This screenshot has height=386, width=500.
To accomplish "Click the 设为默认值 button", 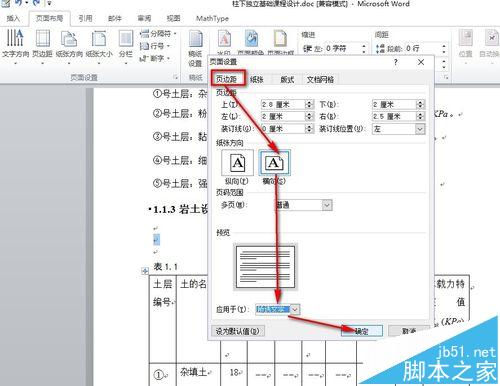I will coord(238,331).
